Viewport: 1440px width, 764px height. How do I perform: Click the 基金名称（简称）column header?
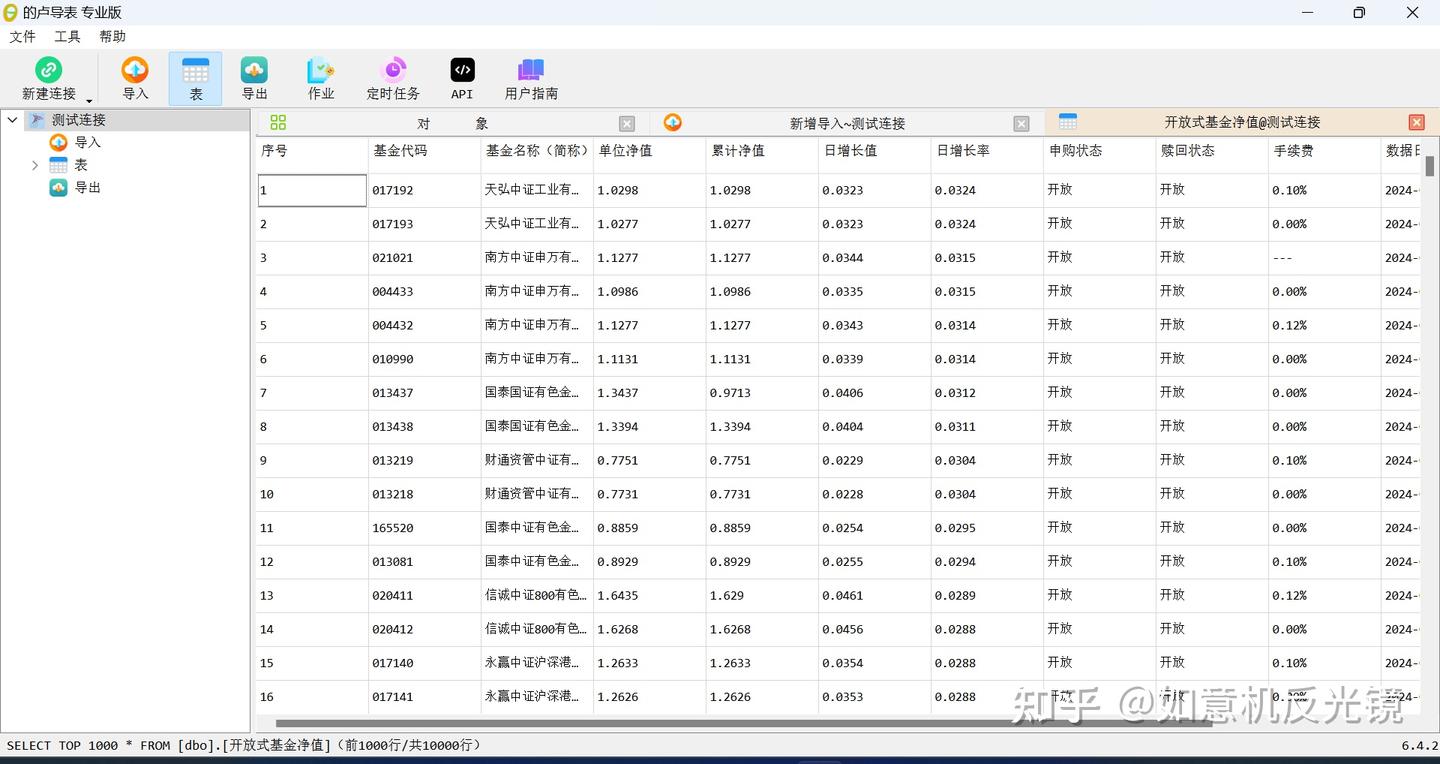tap(537, 150)
